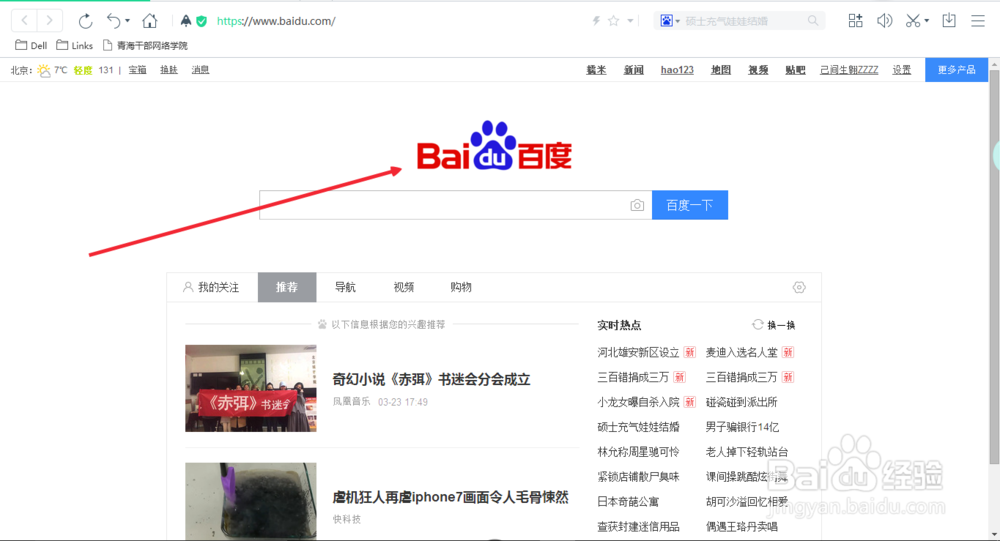Open hot topic 偶遇王珞丹卖唱
The height and width of the screenshot is (541, 1000).
[x=742, y=526]
